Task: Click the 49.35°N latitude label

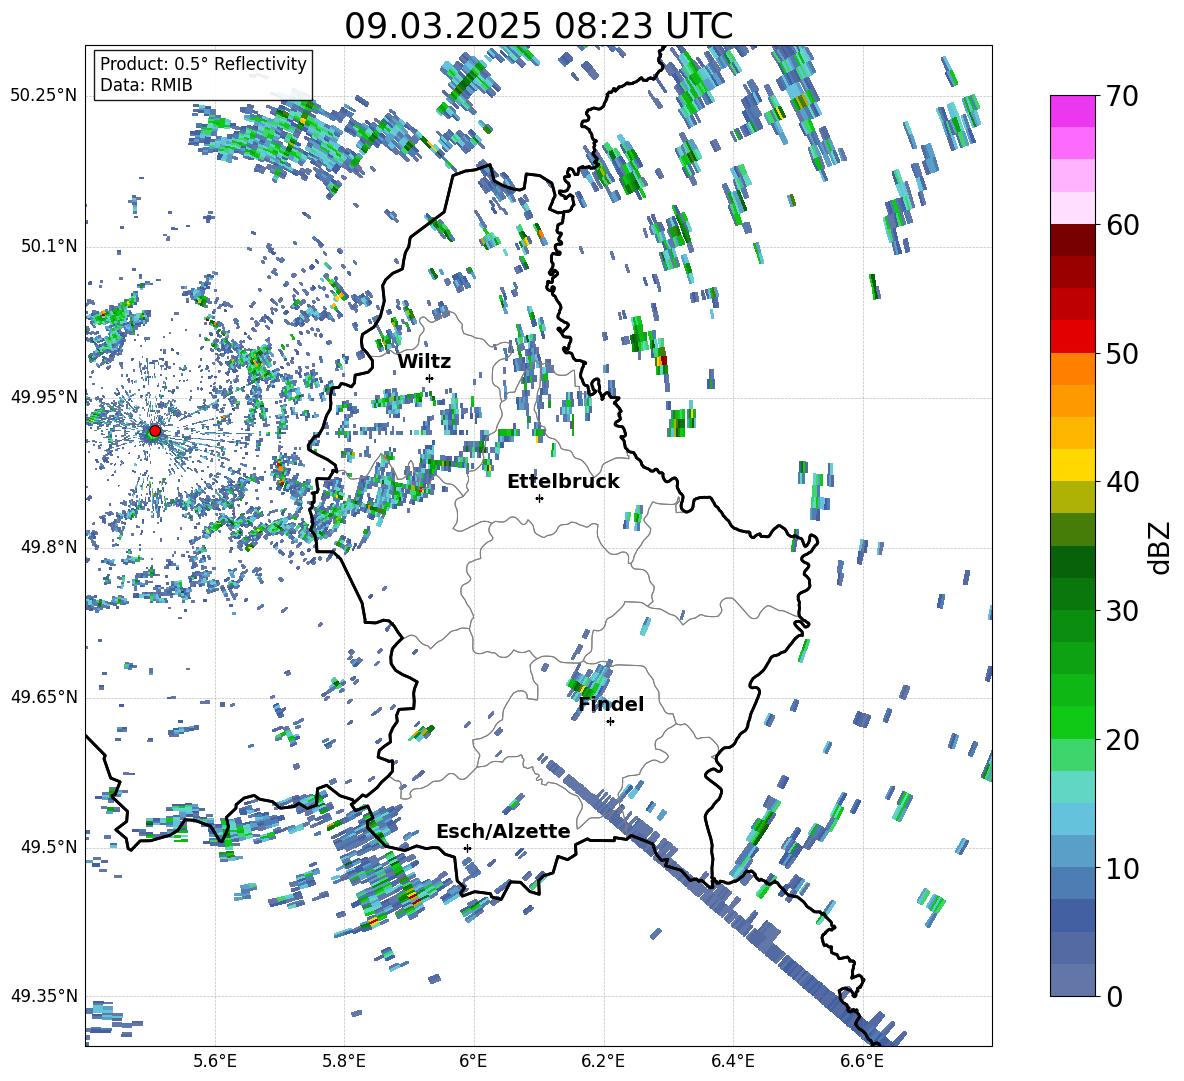Action: [44, 996]
